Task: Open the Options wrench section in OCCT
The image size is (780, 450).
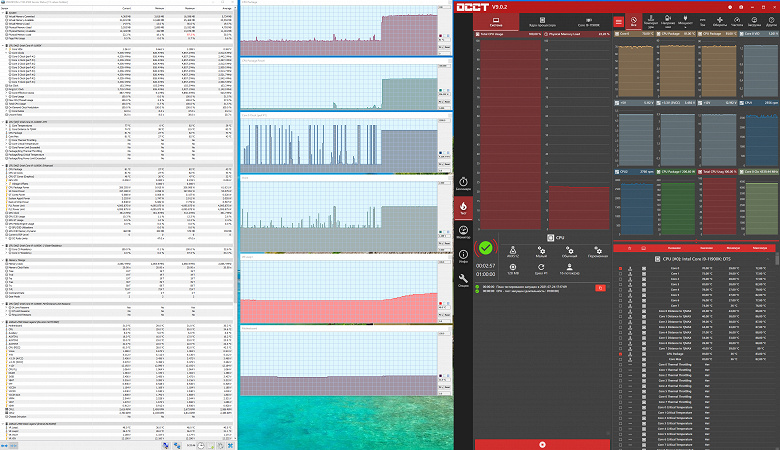Action: pyautogui.click(x=463, y=280)
